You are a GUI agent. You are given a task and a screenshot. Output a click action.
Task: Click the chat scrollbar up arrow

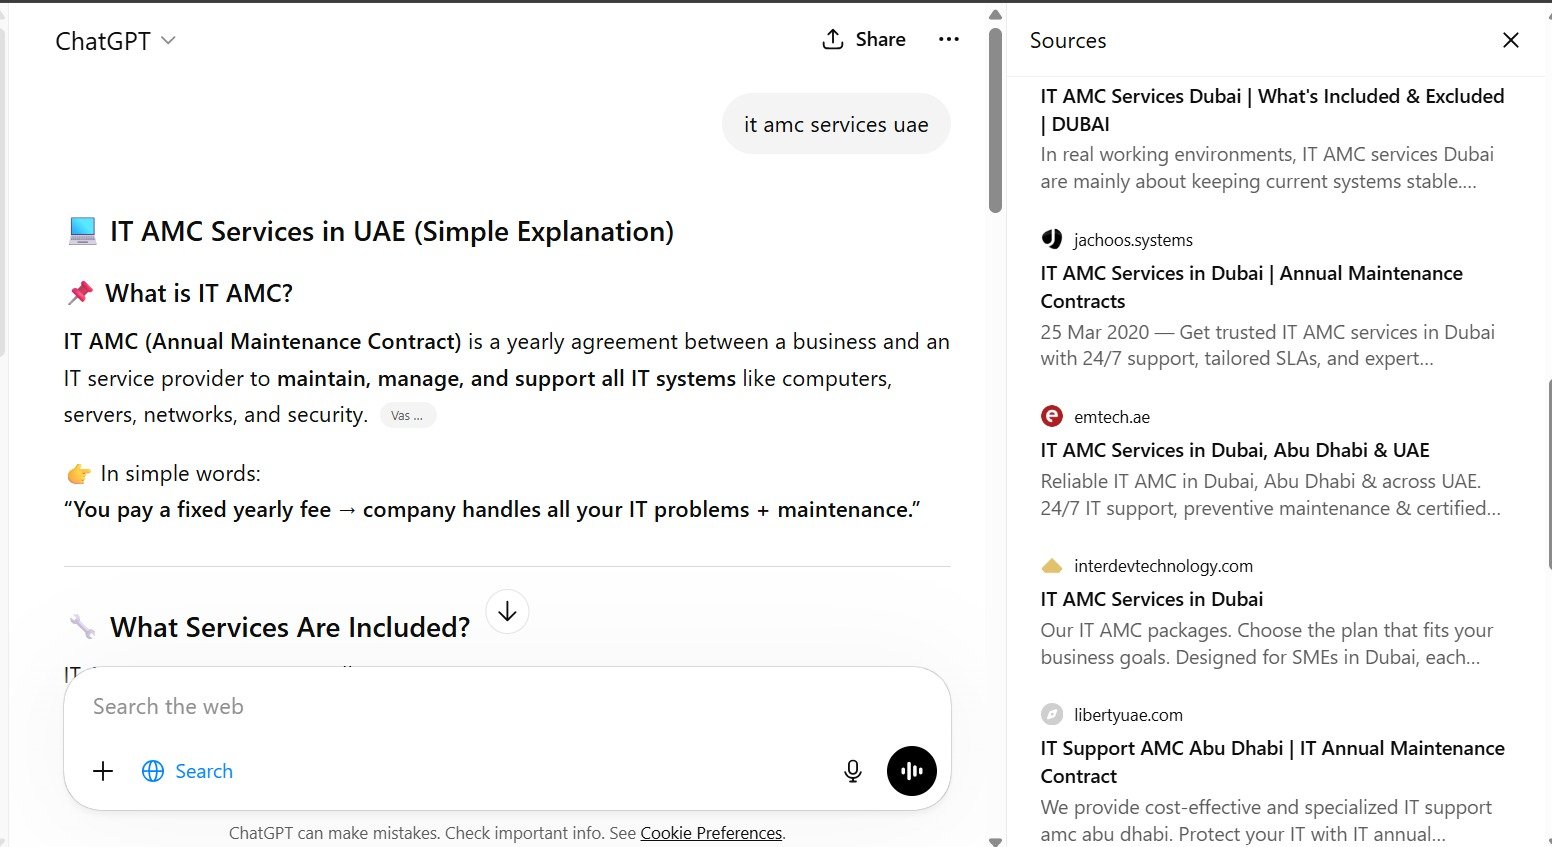click(995, 14)
